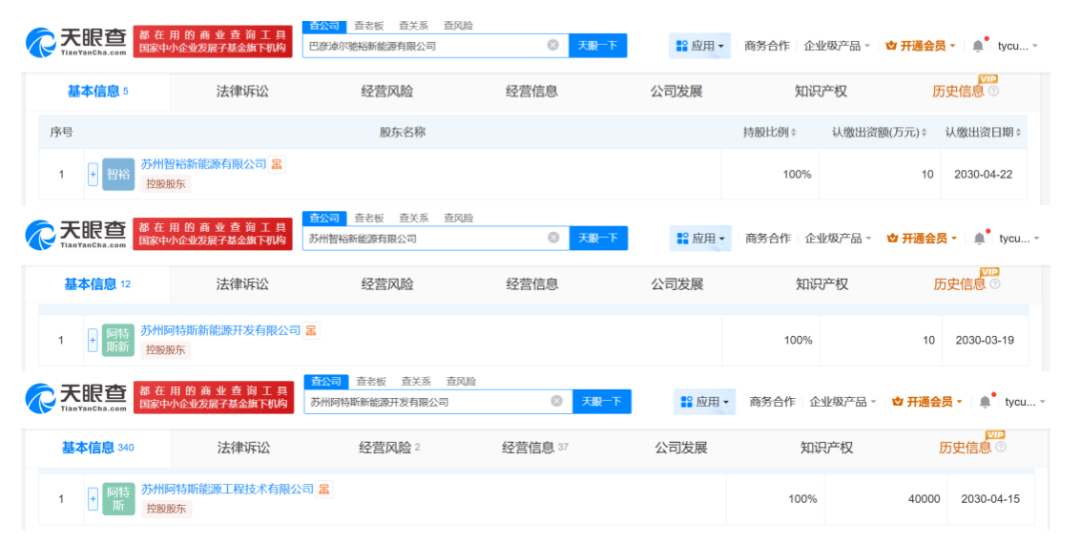The width and height of the screenshot is (1080, 544).
Task: Click the help icon next to 历史信息 in the 基本信息 340 tab row
Action: pyautogui.click(x=1001, y=447)
